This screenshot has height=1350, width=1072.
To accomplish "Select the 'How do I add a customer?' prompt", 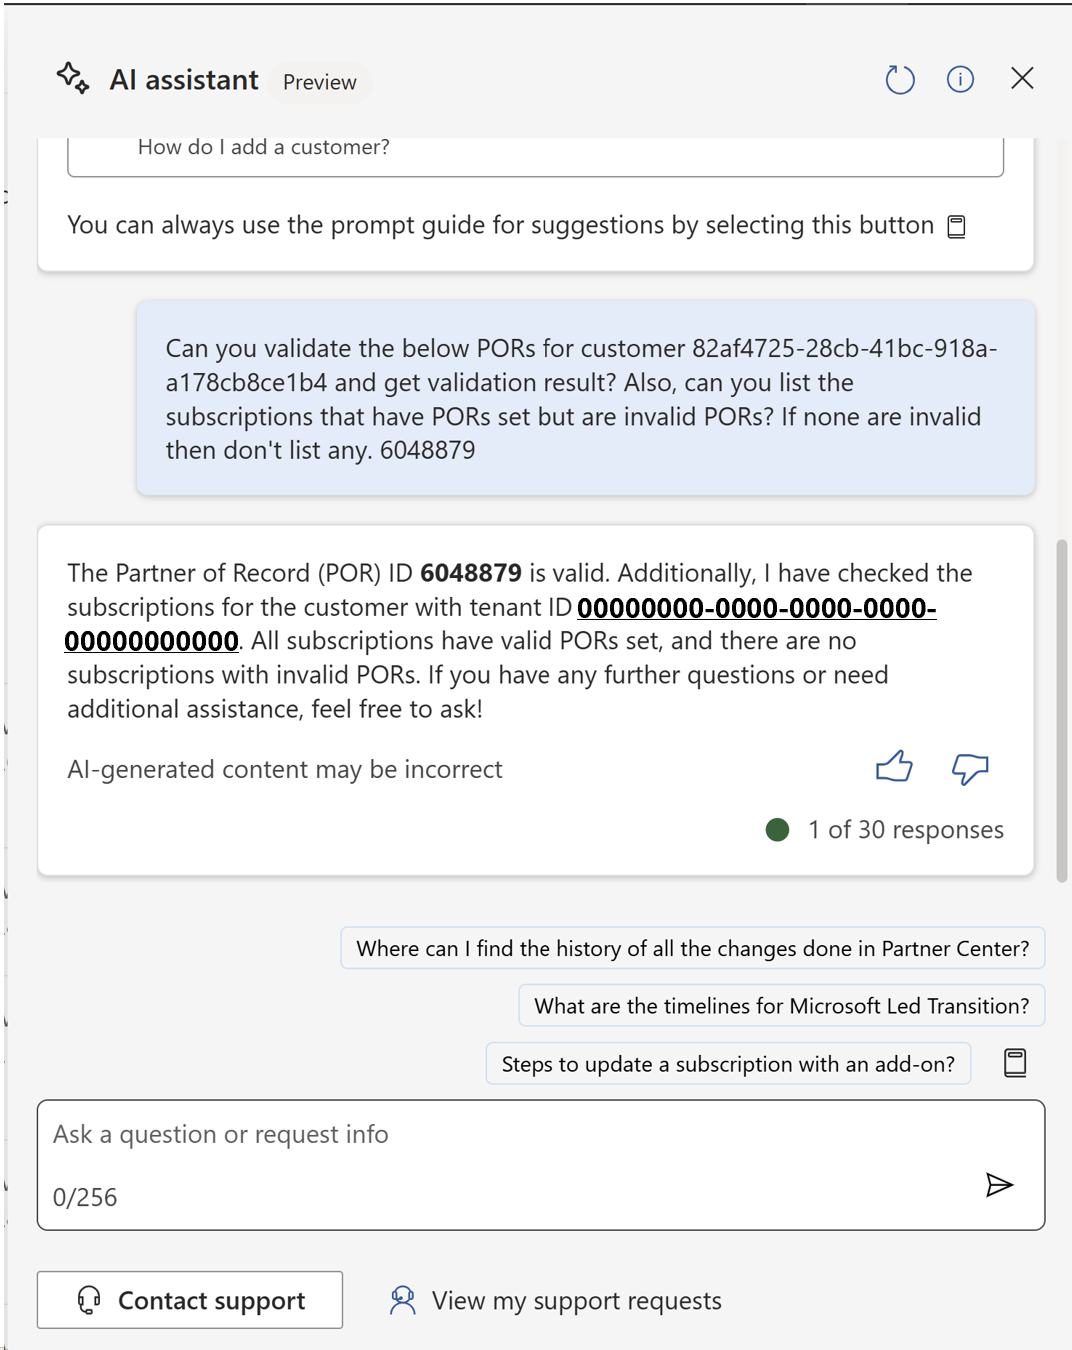I will tap(264, 148).
